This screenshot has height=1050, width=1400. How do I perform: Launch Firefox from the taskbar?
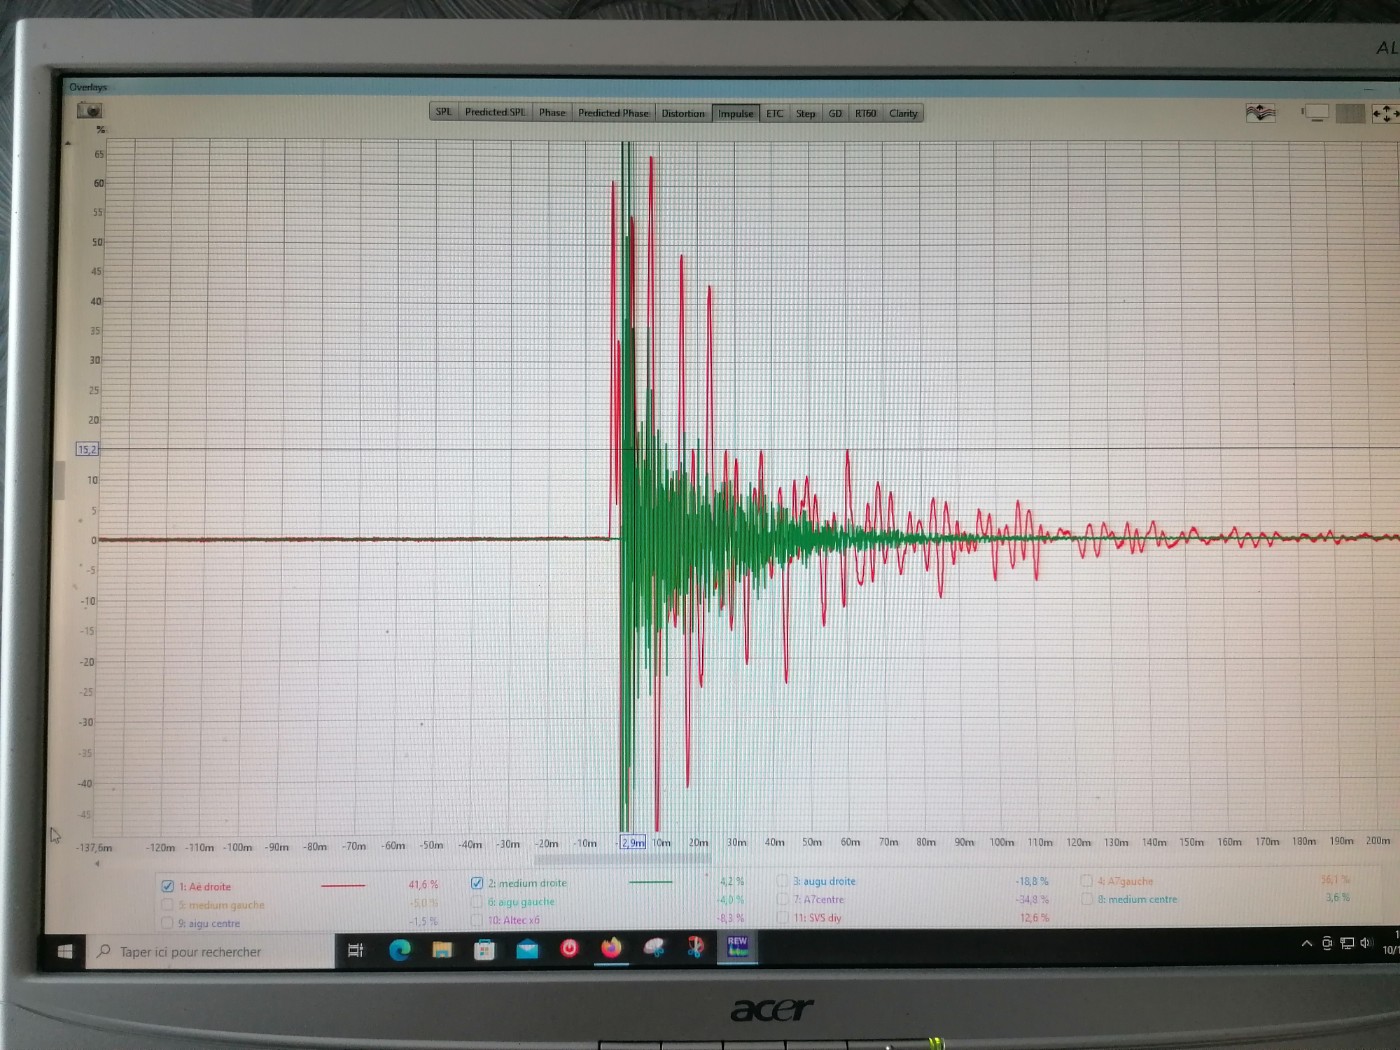611,948
